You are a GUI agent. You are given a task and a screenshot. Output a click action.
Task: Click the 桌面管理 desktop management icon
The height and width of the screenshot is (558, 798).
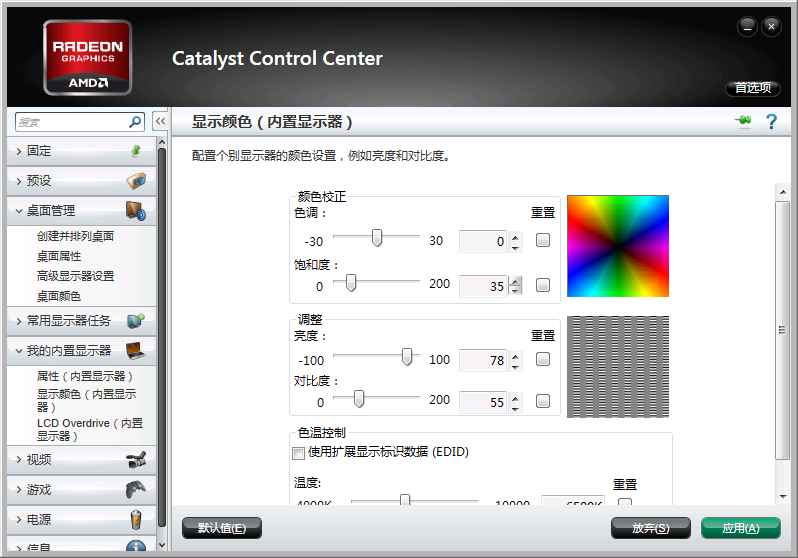(x=136, y=211)
